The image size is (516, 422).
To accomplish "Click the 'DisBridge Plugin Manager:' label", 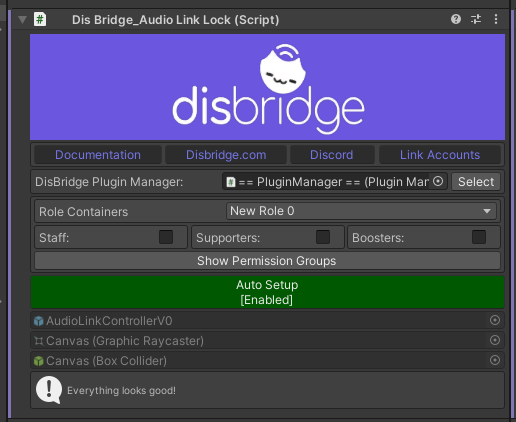I will tap(109, 182).
